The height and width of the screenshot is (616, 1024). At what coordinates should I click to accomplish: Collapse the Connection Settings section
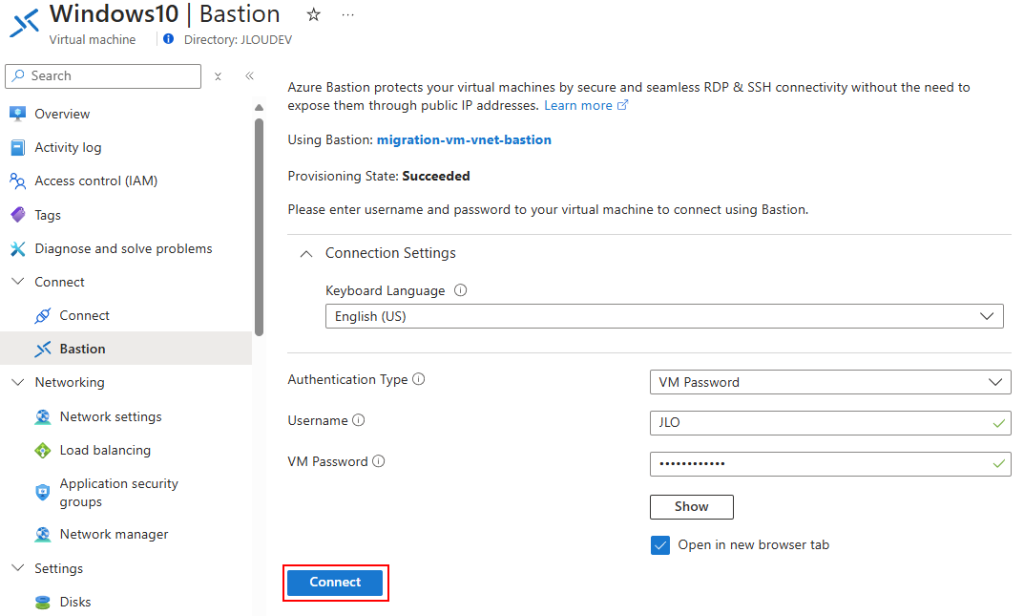[x=306, y=253]
